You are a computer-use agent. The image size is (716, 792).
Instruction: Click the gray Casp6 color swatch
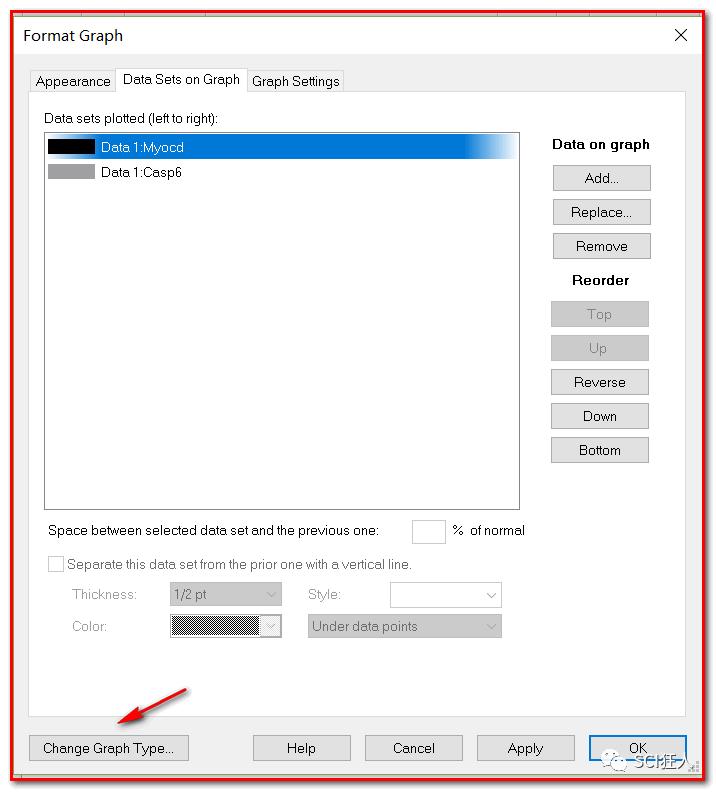(71, 172)
